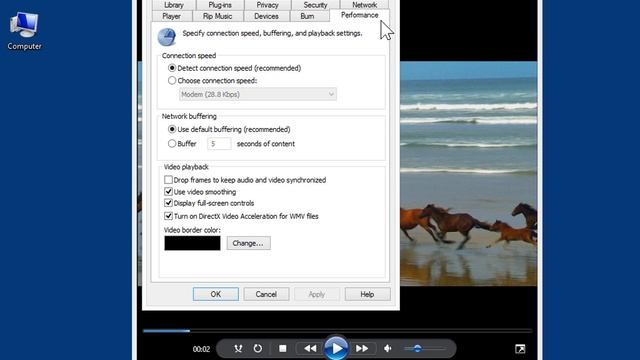Click the Previous/rewind button
Image resolution: width=640 pixels, height=360 pixels.
click(x=310, y=349)
